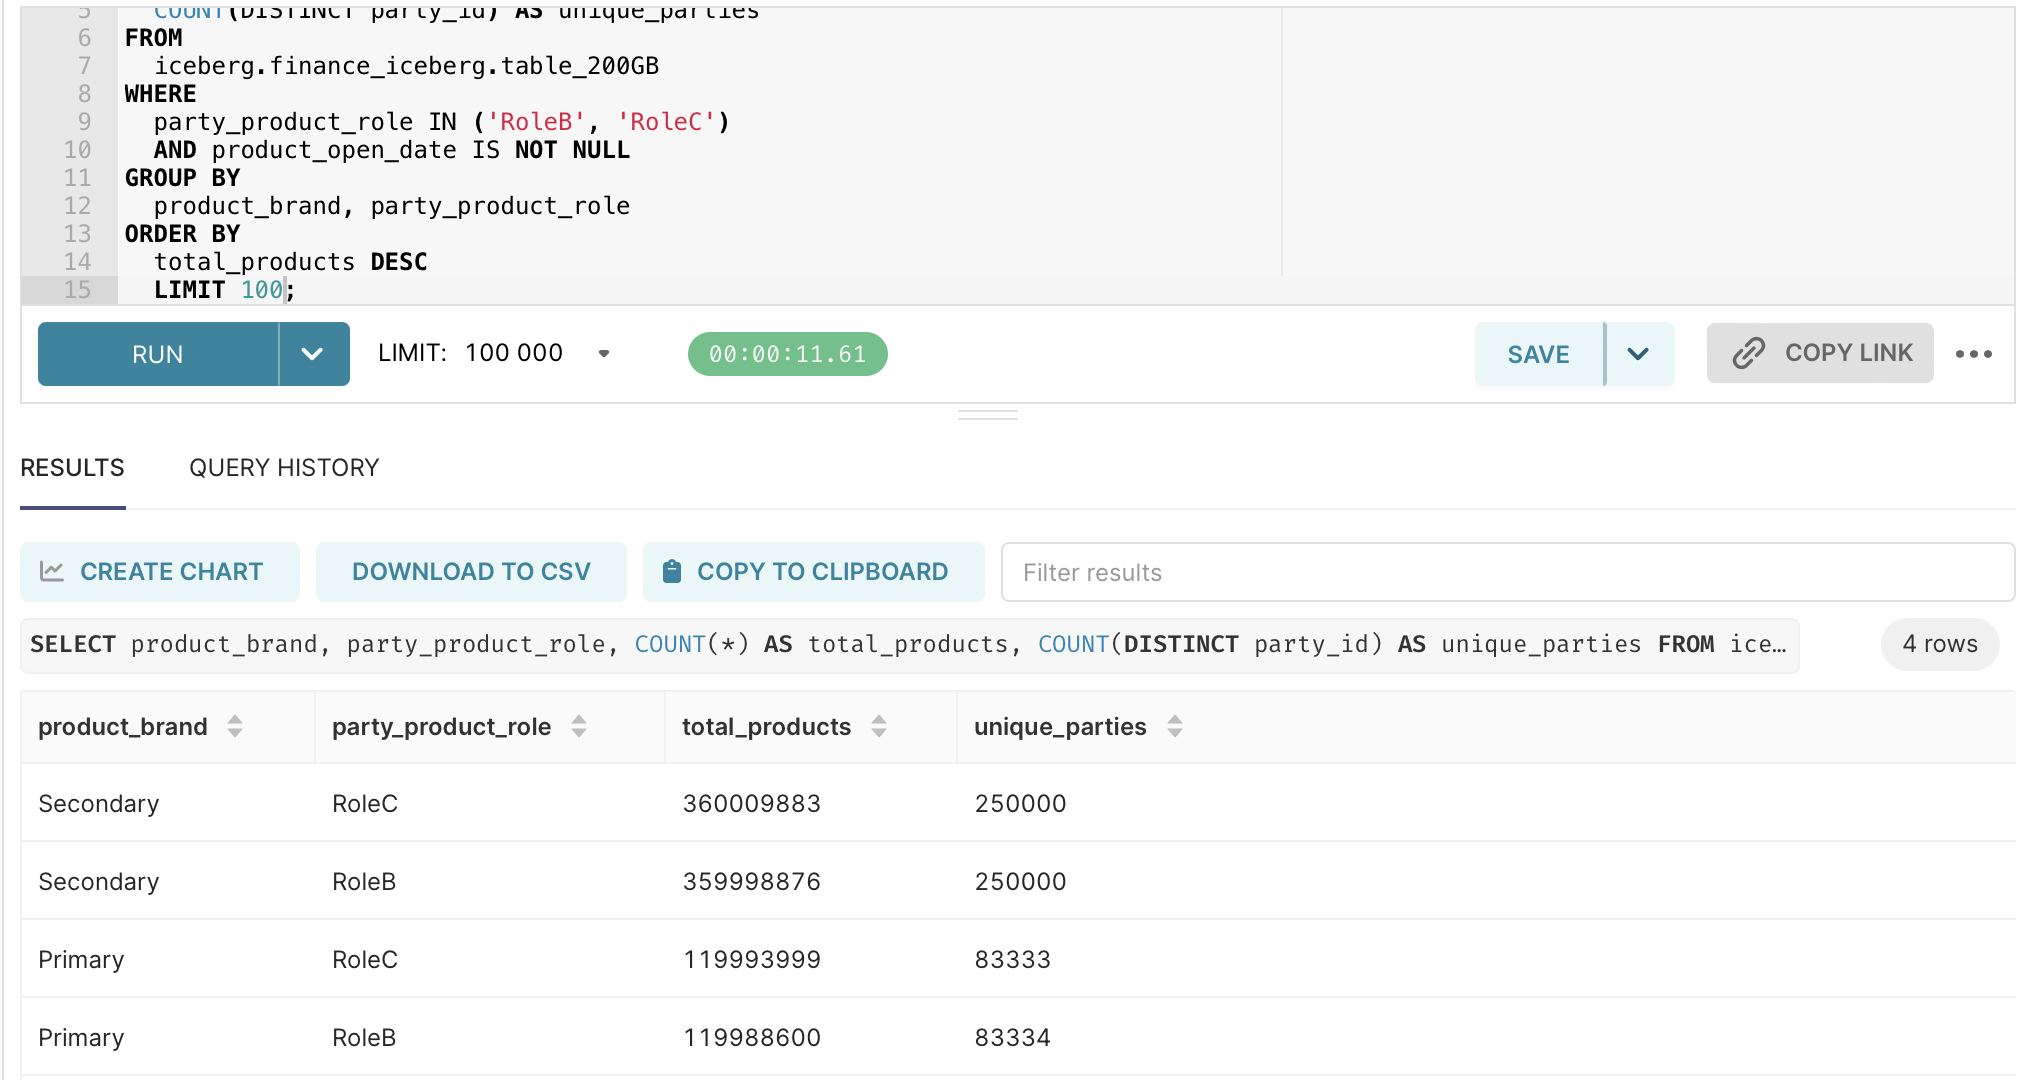Click RoleB in the Primary 119988600 row
This screenshot has height=1080, width=2024.
tap(364, 1038)
